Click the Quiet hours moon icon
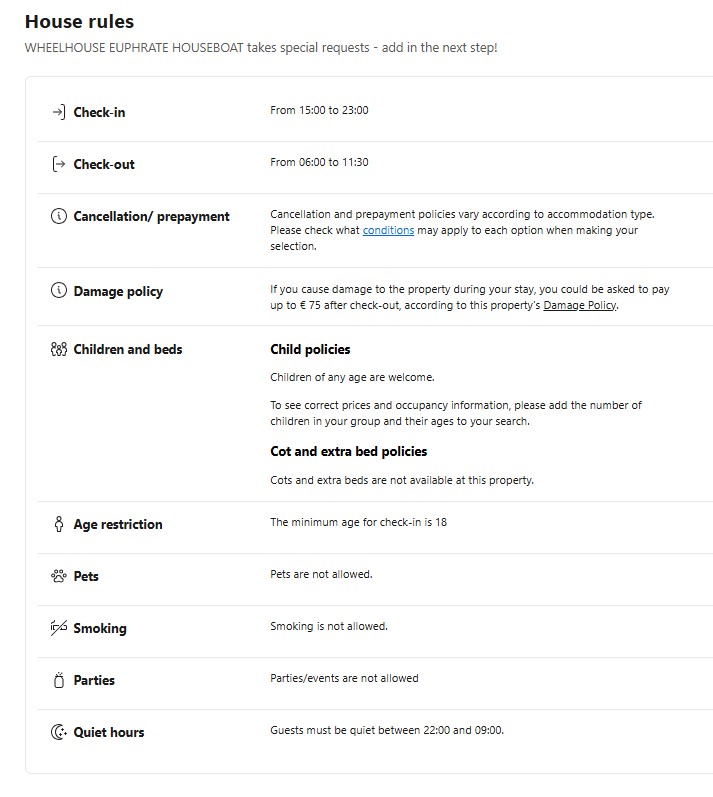This screenshot has height=797, width=713. coord(58,732)
